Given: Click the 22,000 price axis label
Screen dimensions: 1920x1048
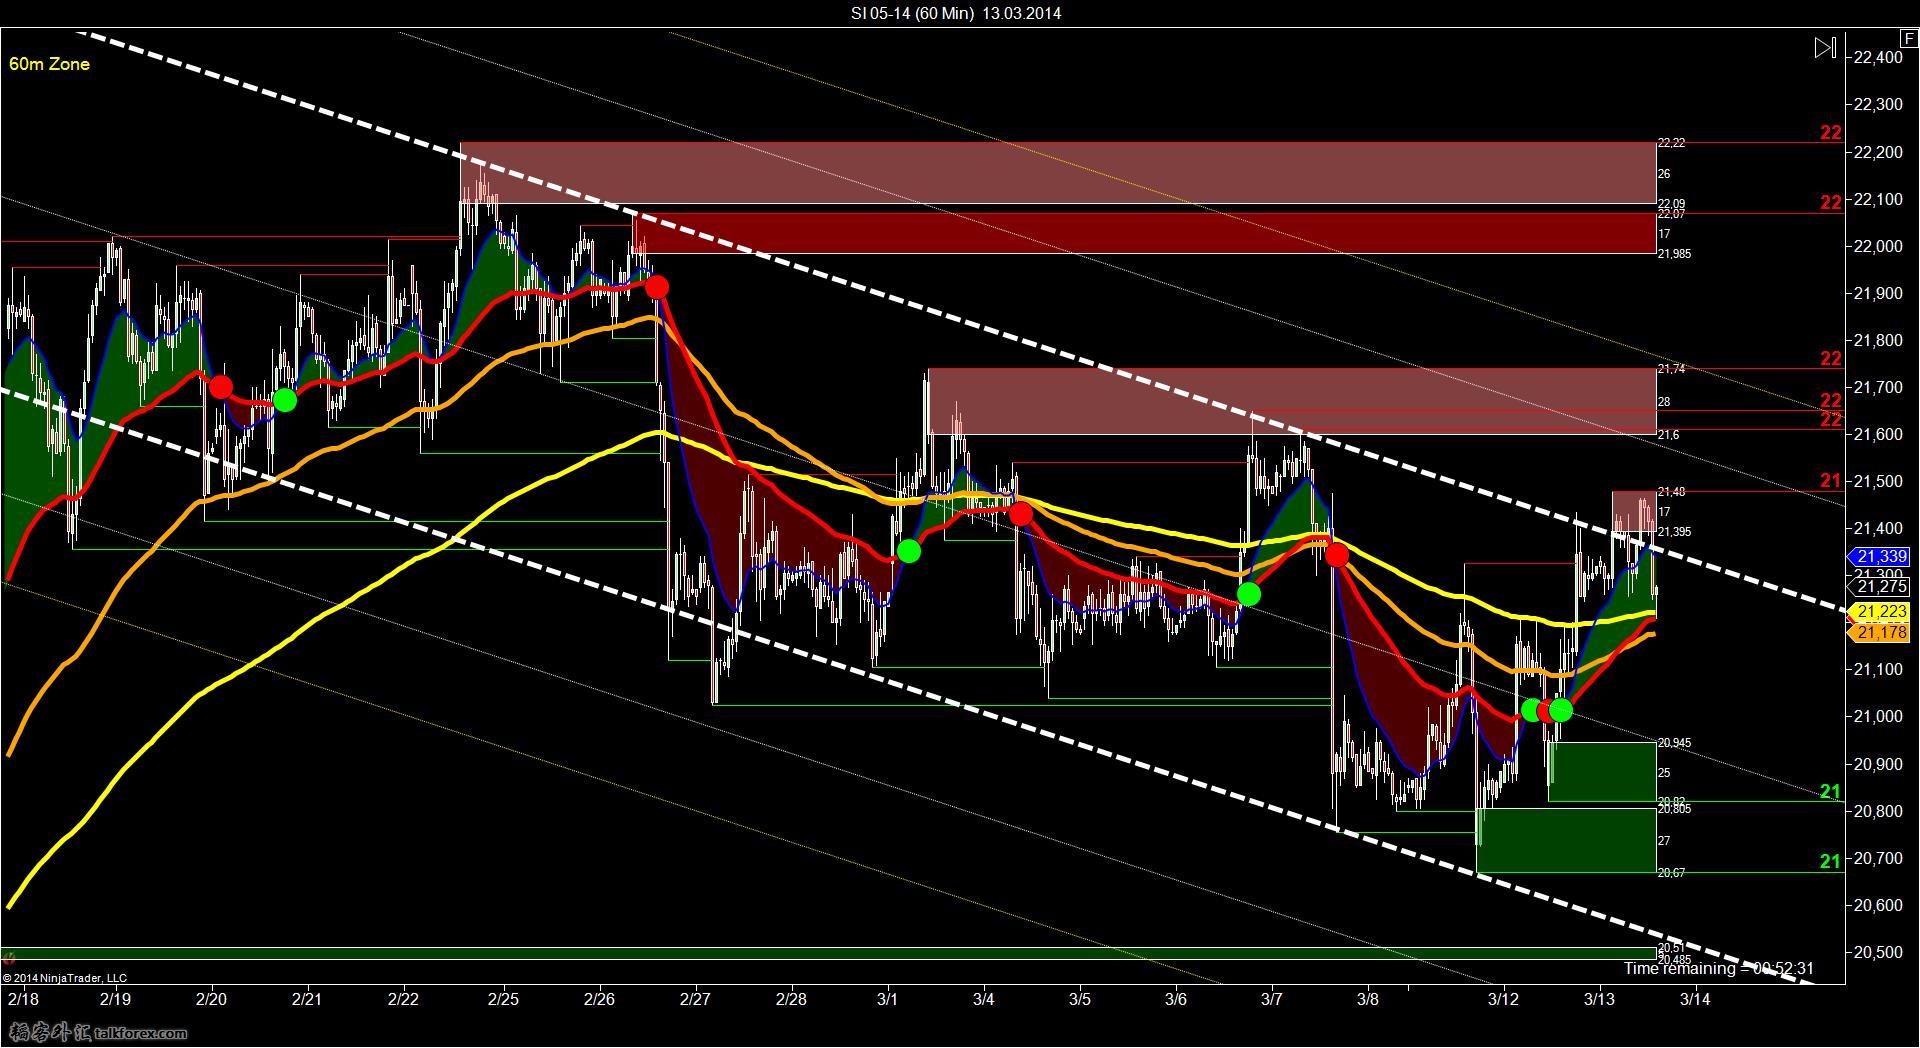Looking at the screenshot, I should point(1878,247).
